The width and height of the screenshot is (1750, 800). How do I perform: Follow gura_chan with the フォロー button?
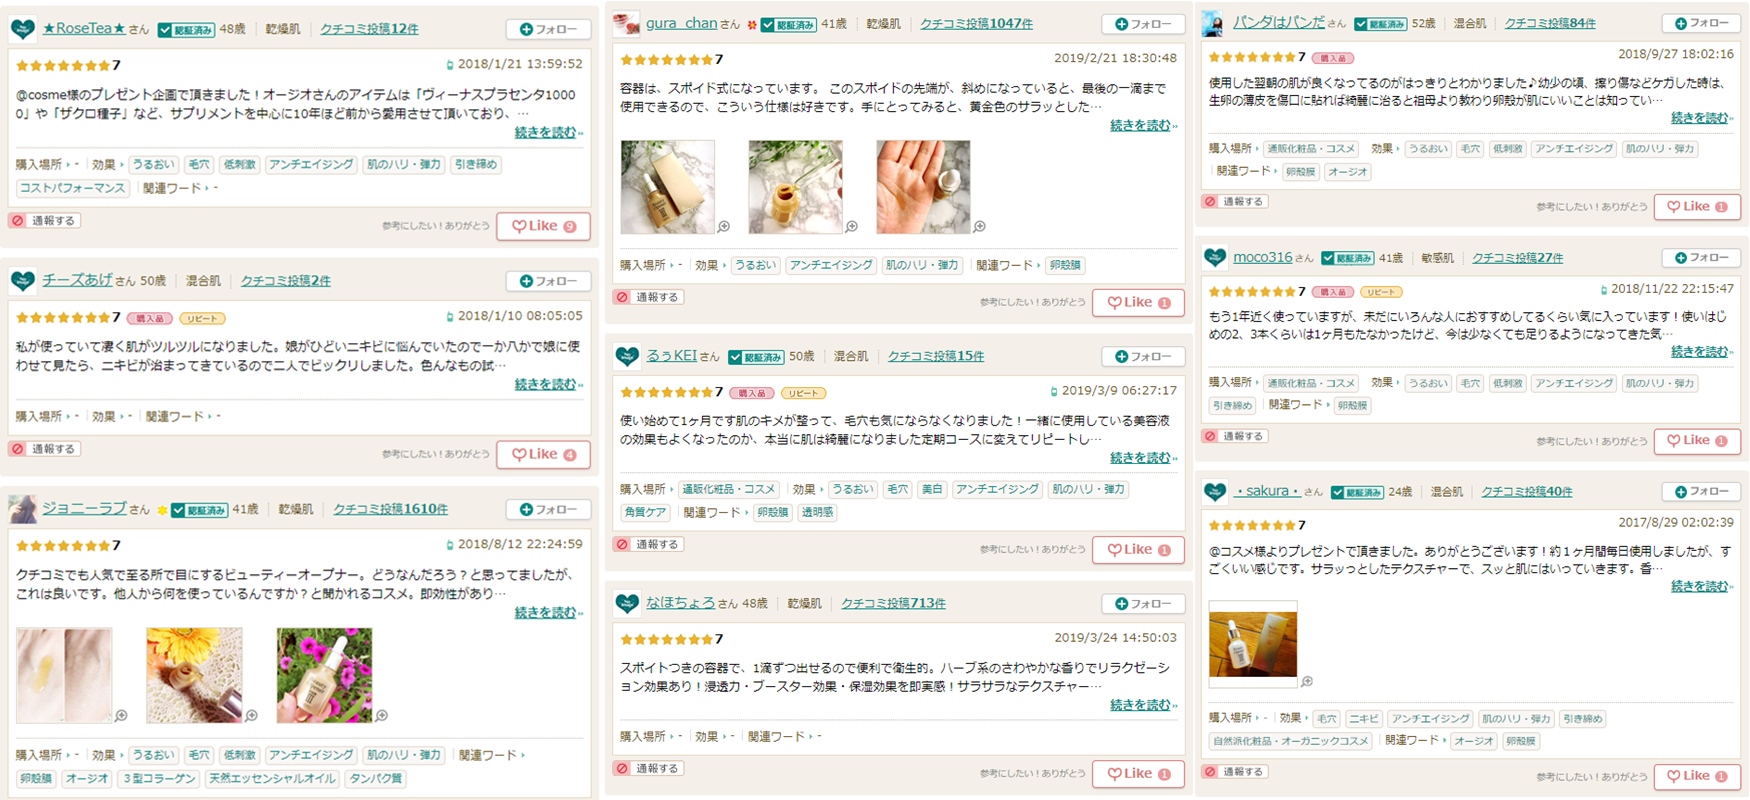[x=1143, y=24]
